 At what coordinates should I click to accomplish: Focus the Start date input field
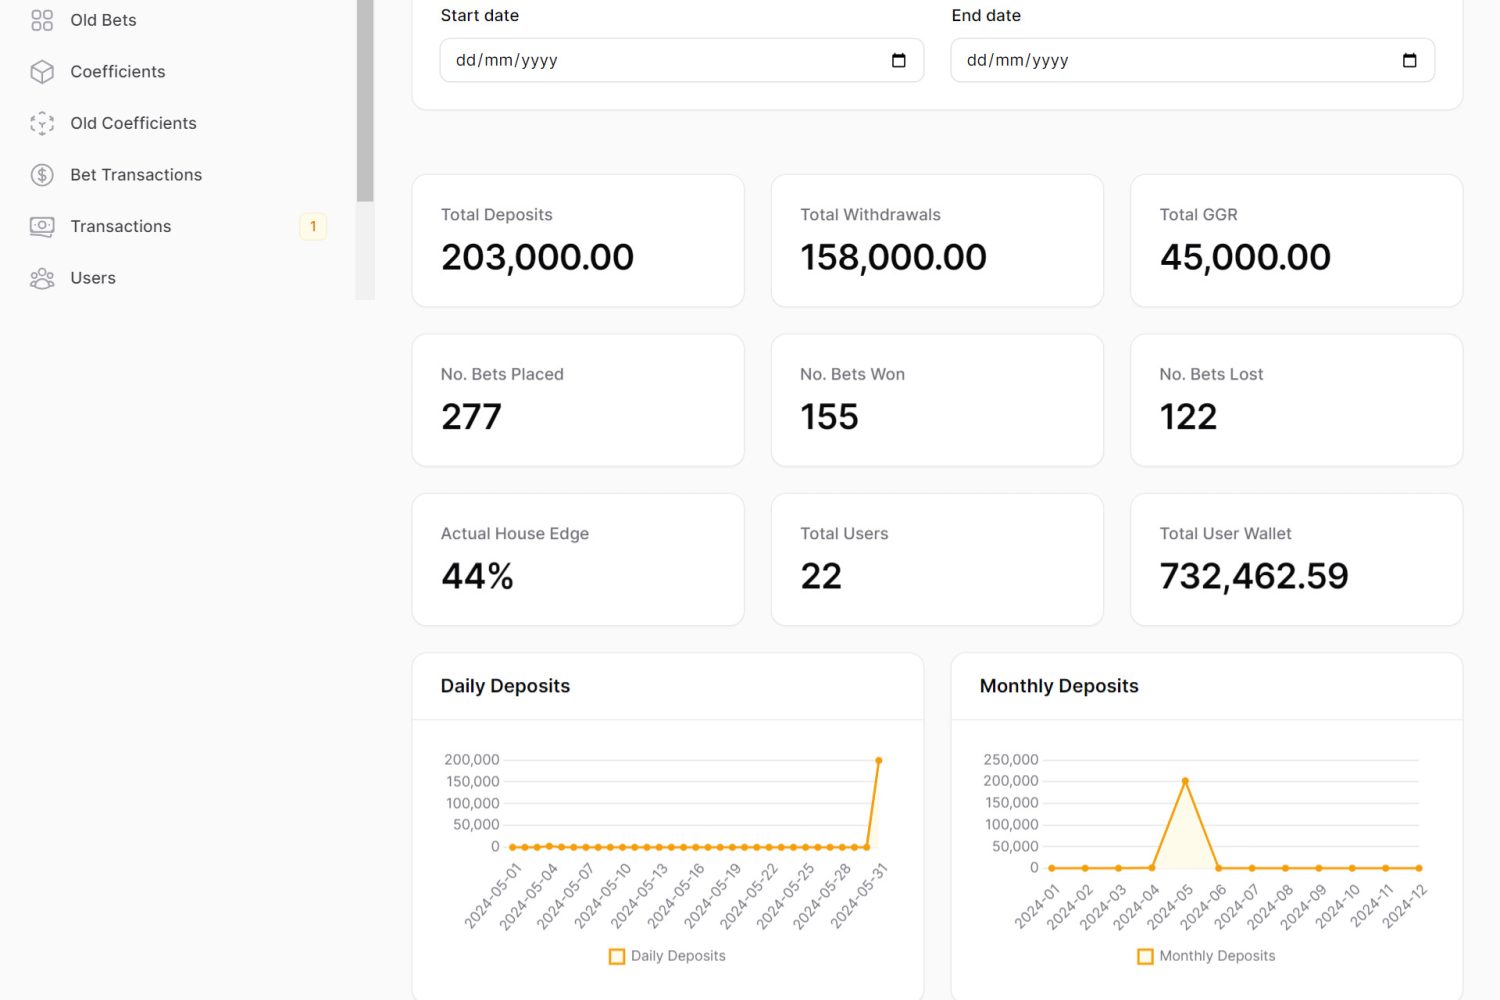click(x=681, y=60)
